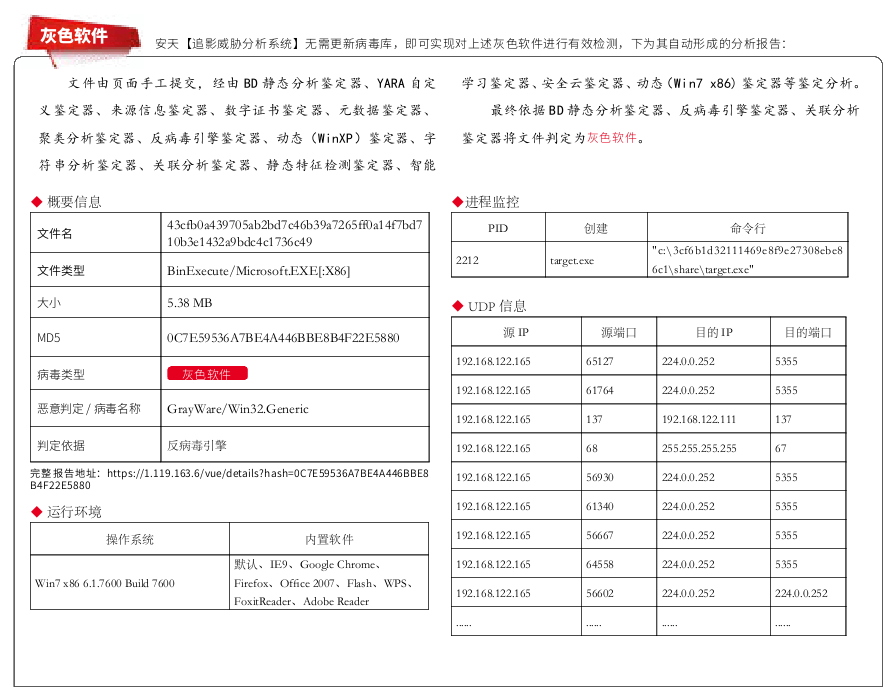887x693 pixels.
Task: Select MD5 value 0C7E59536A7BE4A446BBE8B4F22E5880
Action: (x=283, y=338)
